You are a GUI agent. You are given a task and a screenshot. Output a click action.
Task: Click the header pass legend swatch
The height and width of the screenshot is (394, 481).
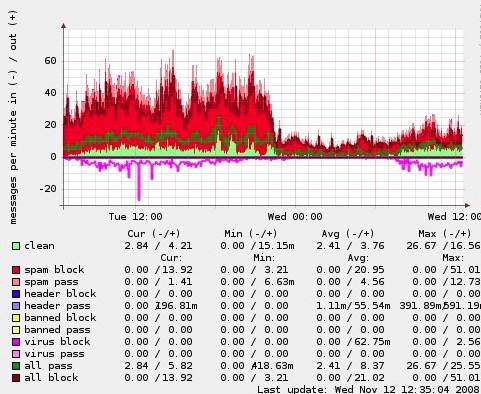[x=16, y=306]
